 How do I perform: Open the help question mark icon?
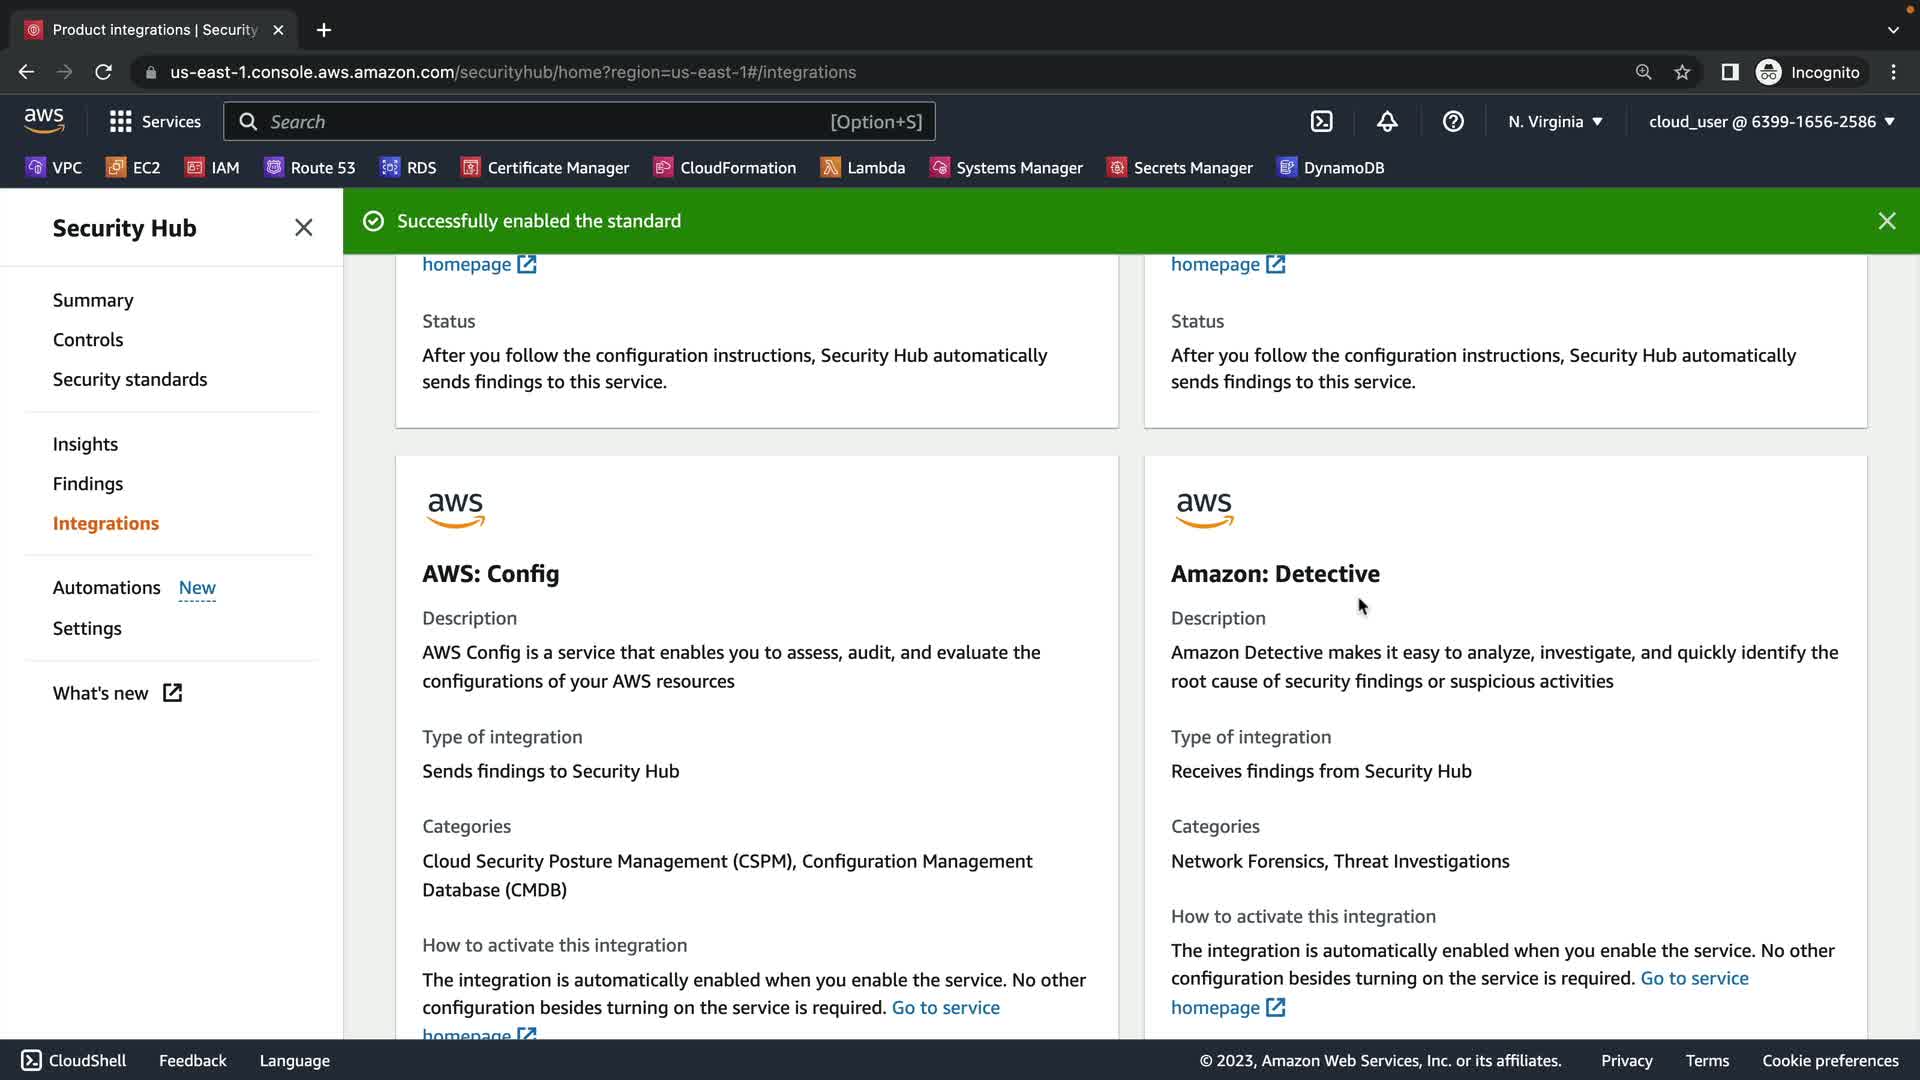1453,122
